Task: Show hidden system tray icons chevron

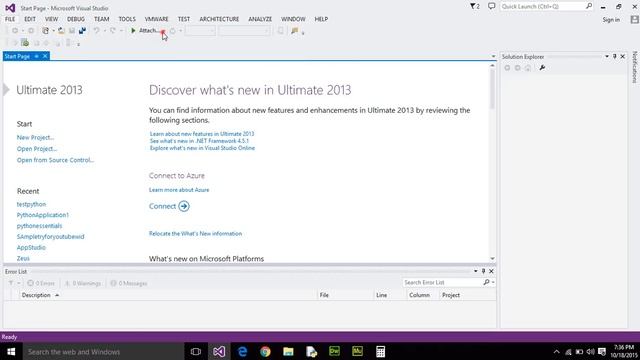Action: 556,351
